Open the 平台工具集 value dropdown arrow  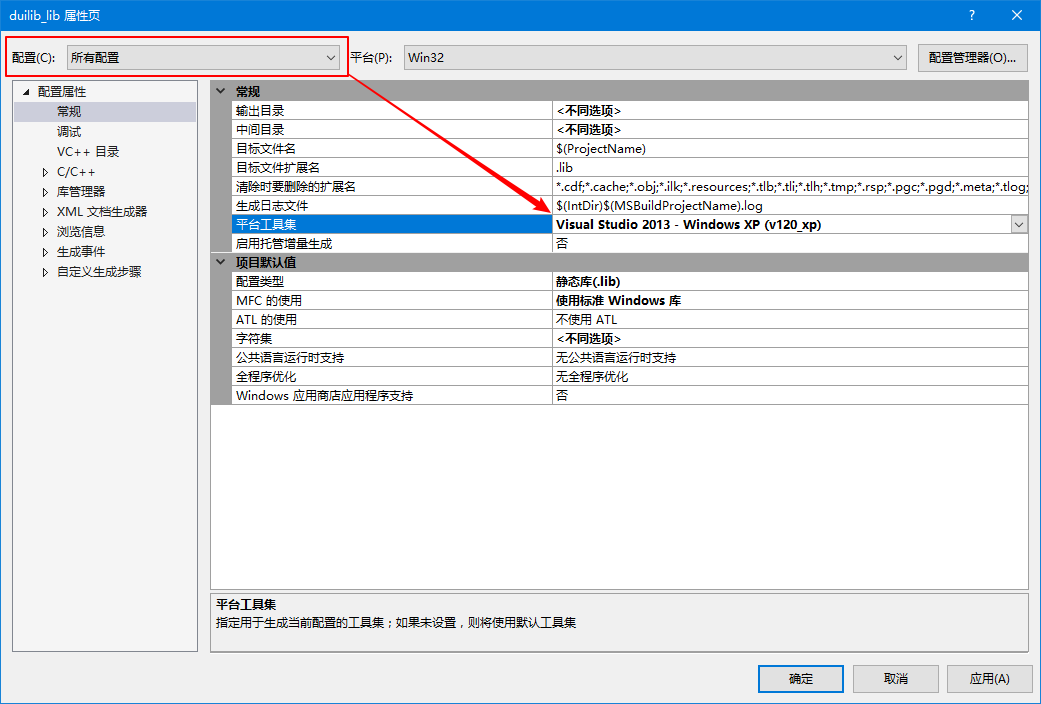pyautogui.click(x=1019, y=224)
